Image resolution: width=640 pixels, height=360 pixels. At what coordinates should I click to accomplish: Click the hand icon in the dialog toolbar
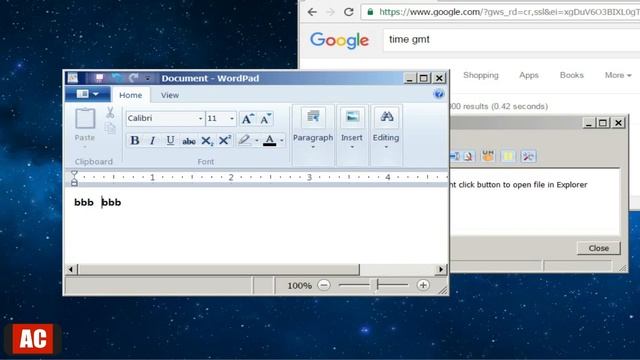[488, 156]
